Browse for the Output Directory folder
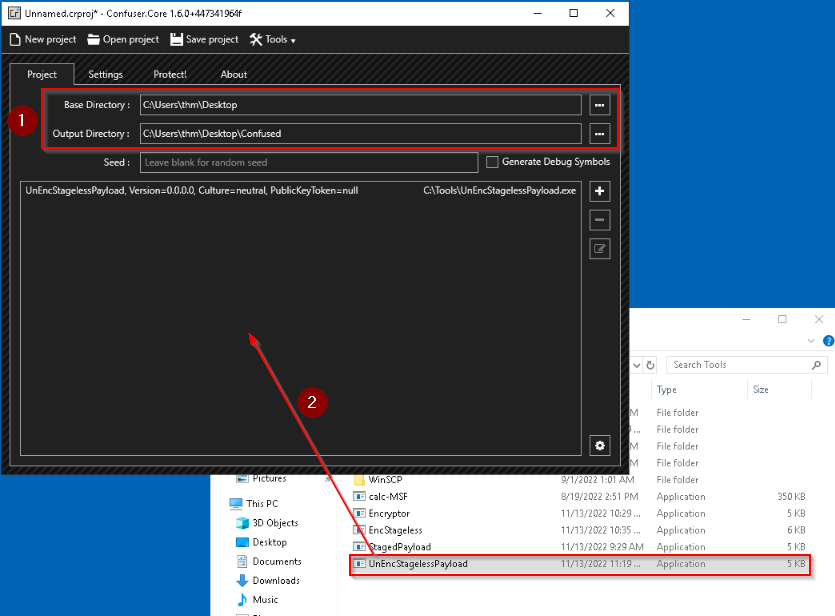The width and height of the screenshot is (835, 616). pyautogui.click(x=600, y=134)
